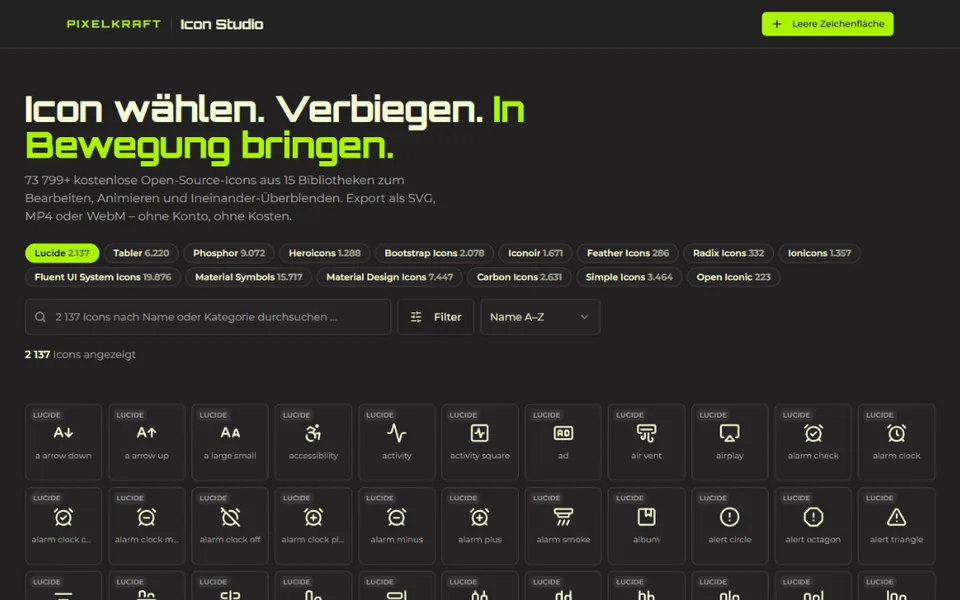This screenshot has width=960, height=600.
Task: Switch to Iconoir library
Action: 535,253
